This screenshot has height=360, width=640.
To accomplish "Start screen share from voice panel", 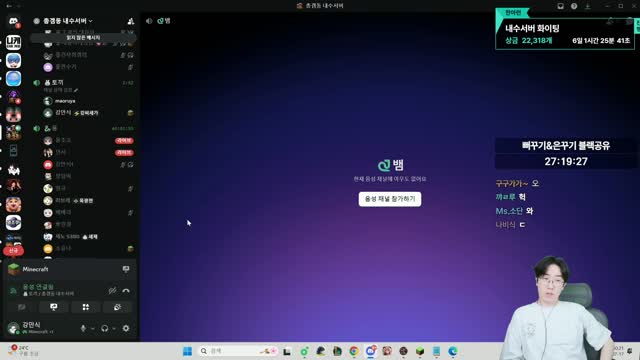I will (x=53, y=307).
